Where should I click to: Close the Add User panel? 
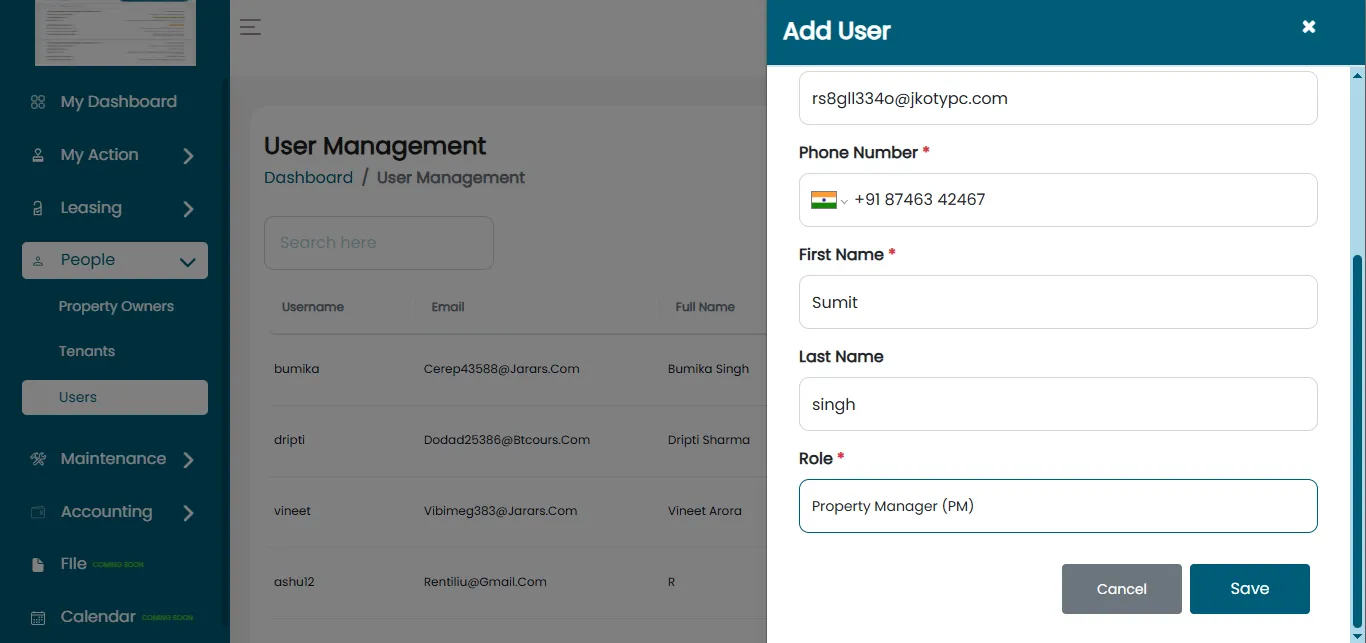point(1308,27)
